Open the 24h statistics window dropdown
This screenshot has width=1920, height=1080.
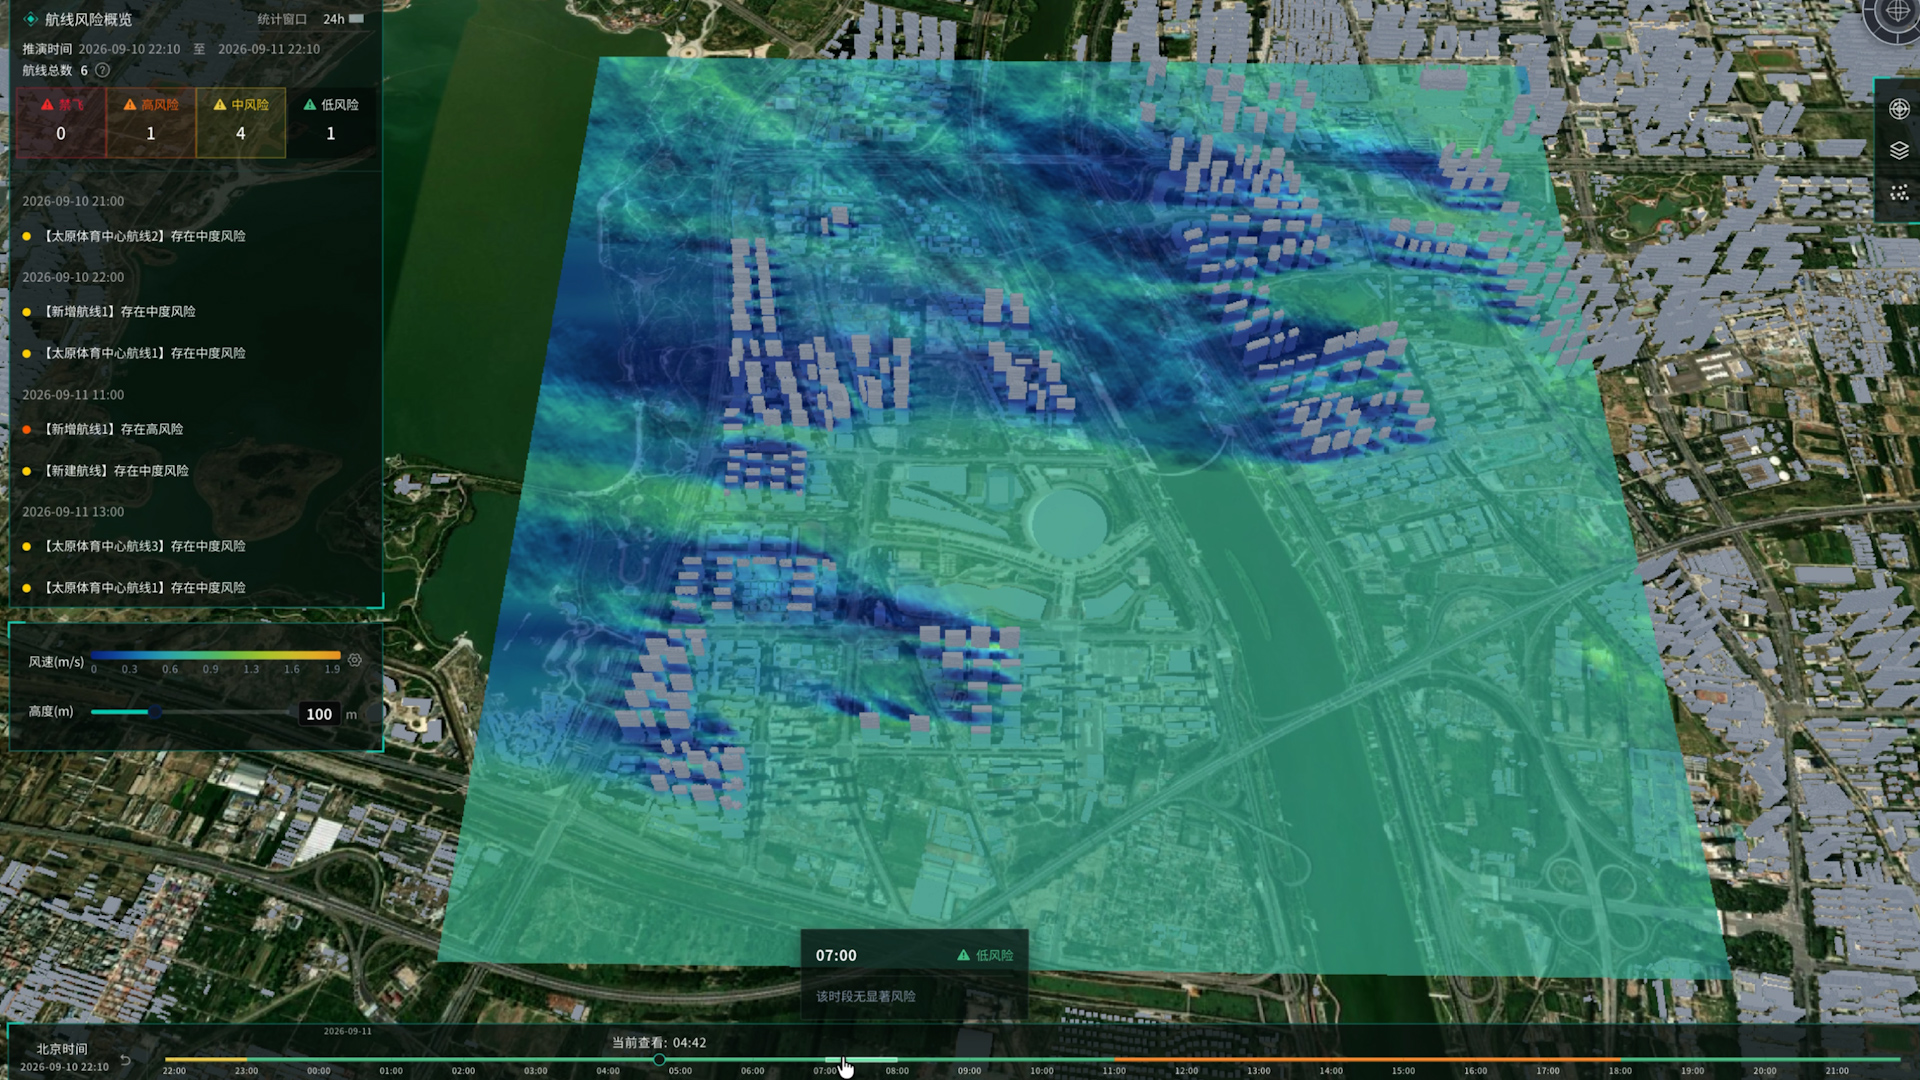point(343,19)
